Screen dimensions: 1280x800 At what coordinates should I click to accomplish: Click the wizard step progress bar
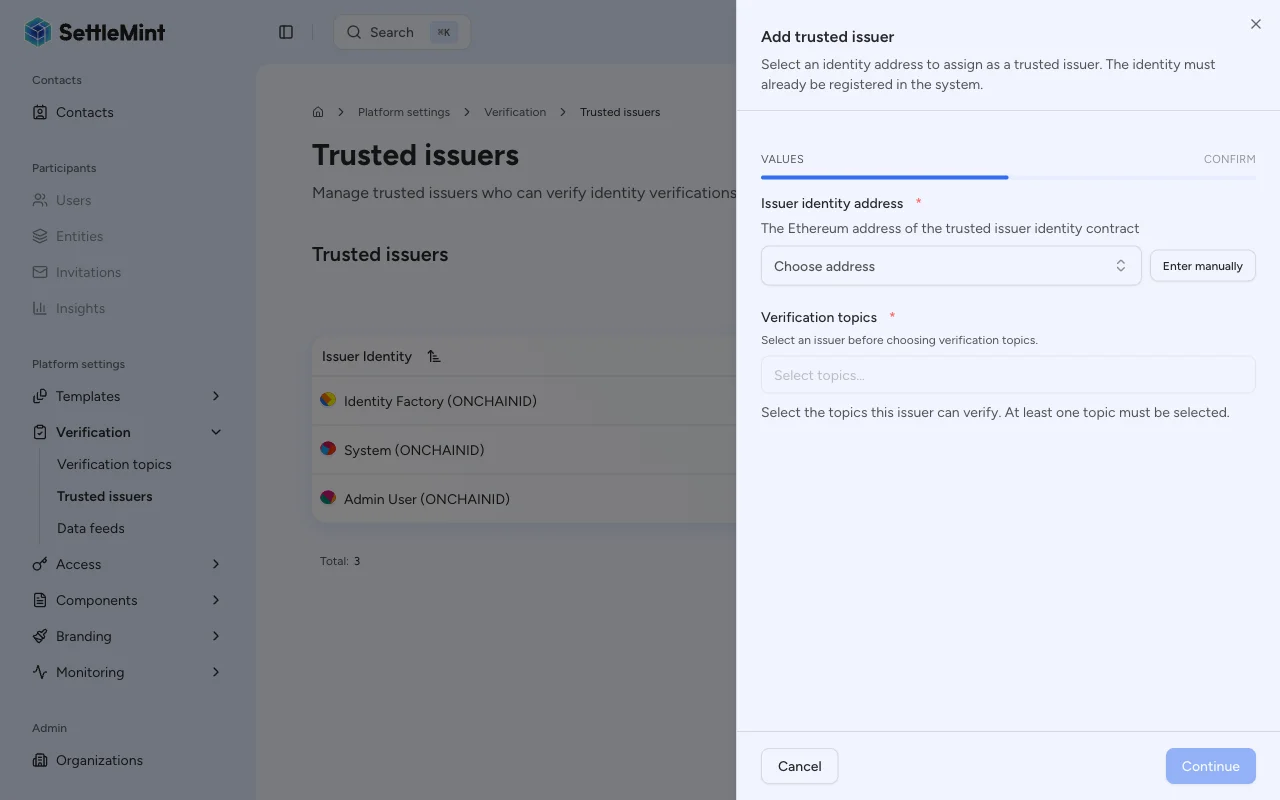coord(1007,177)
